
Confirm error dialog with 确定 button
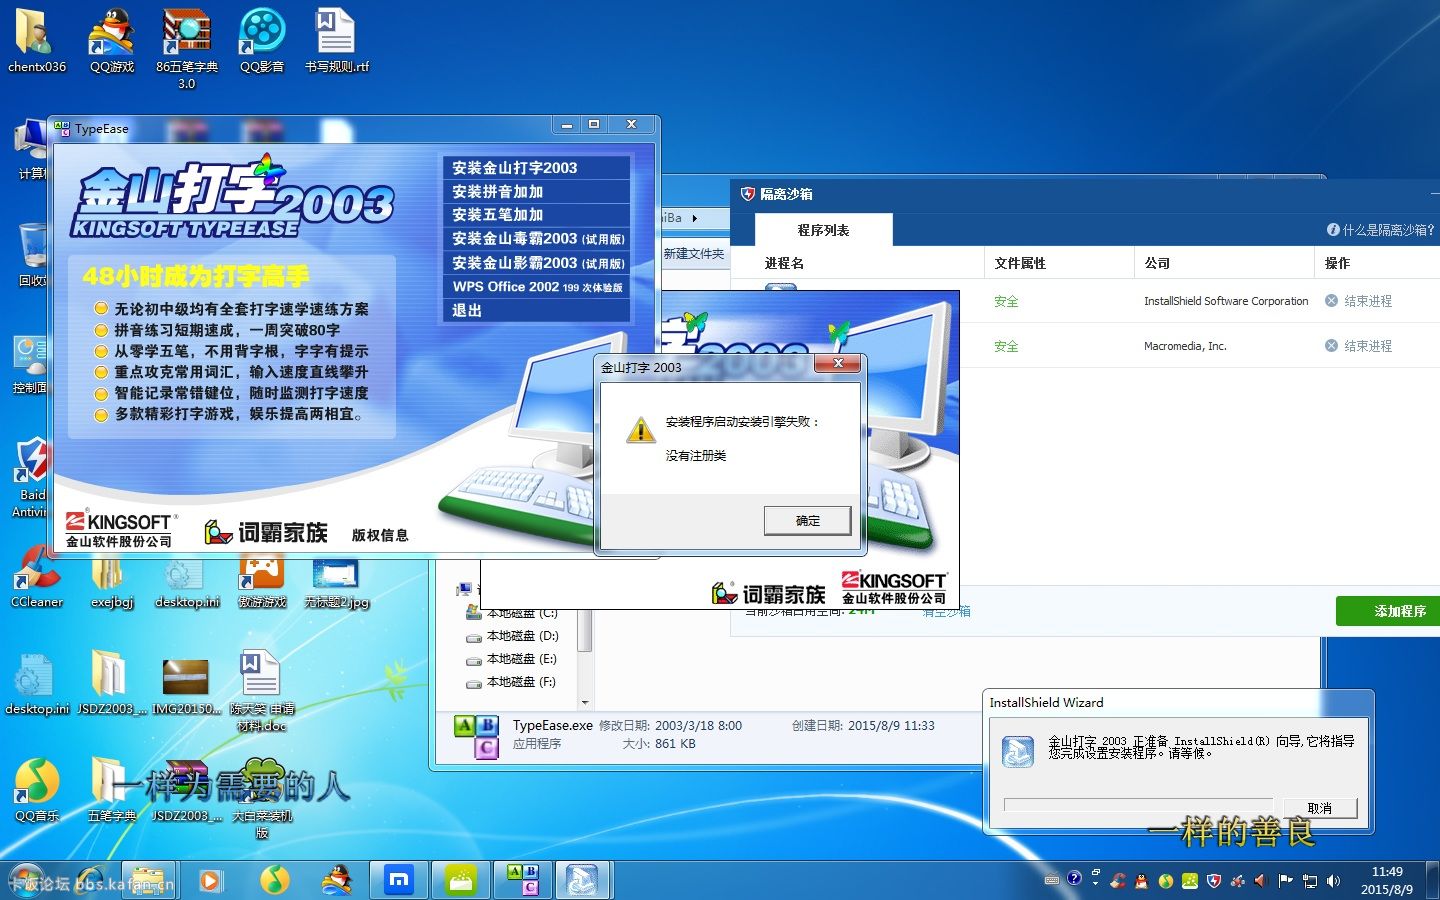[808, 521]
